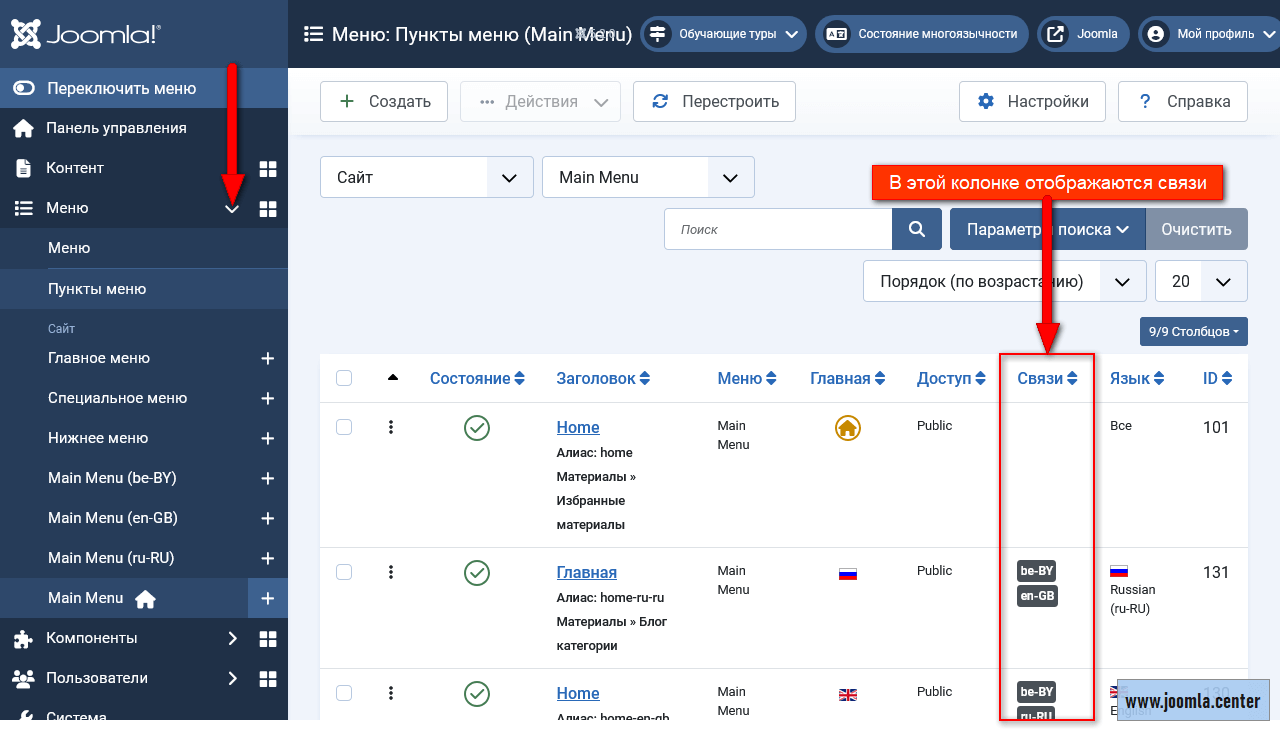Check the select-all checkbox in table header
This screenshot has height=731, width=1280.
coord(344,378)
